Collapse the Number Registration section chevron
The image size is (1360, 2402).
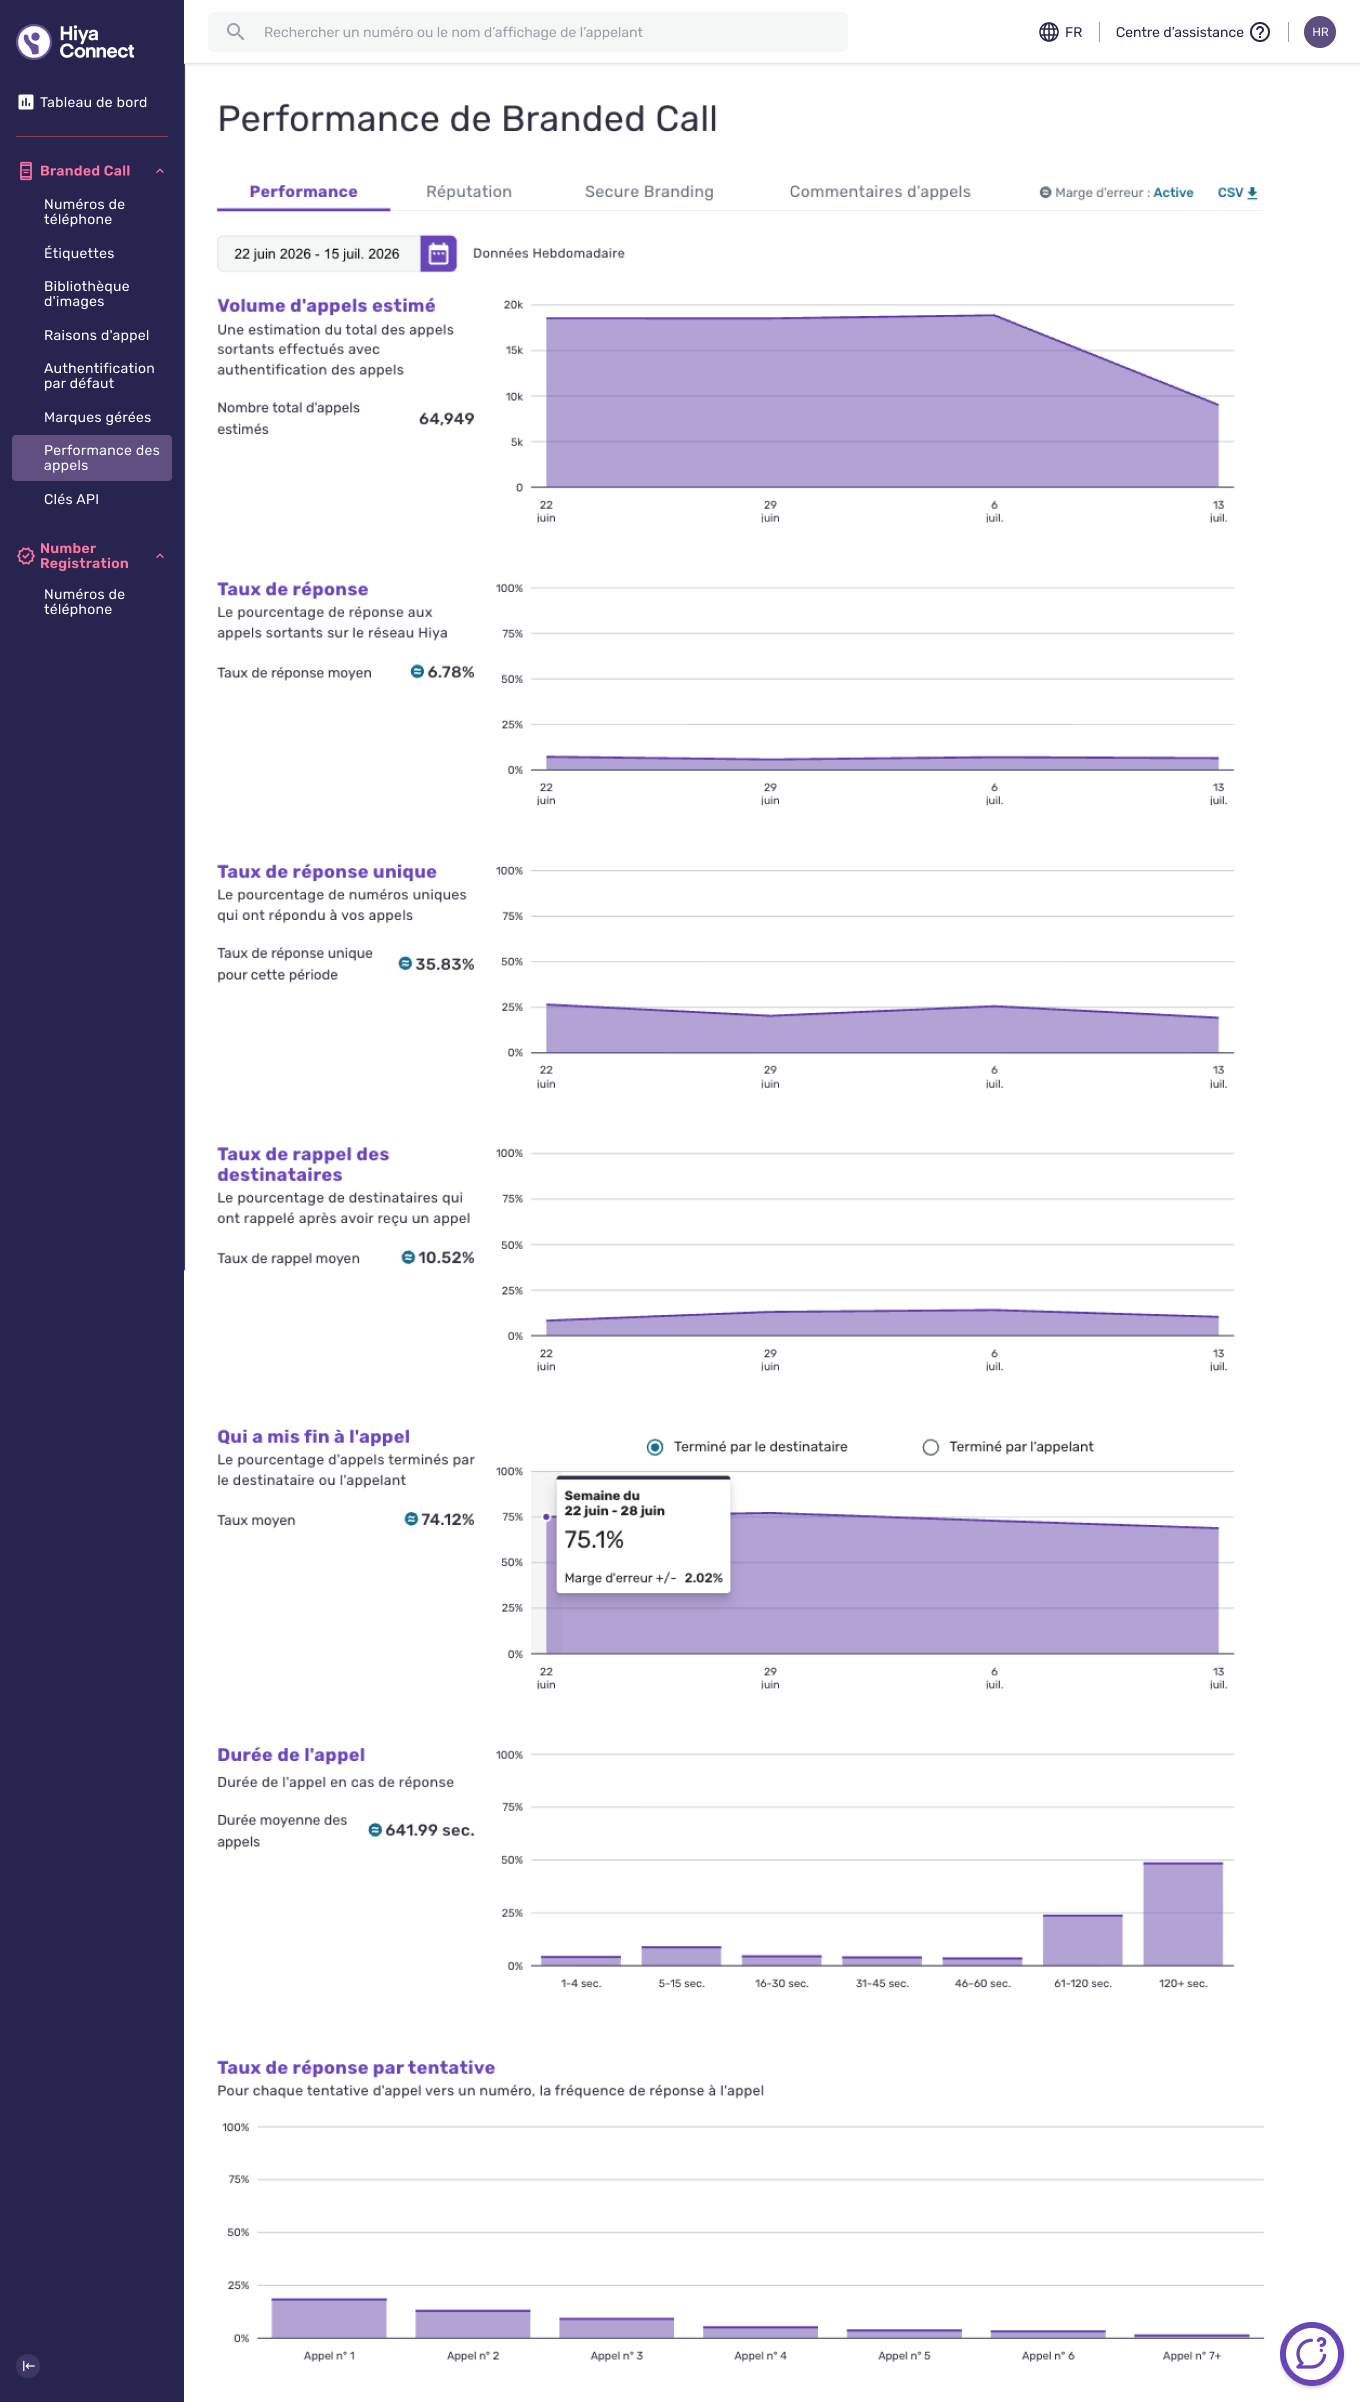tap(160, 556)
